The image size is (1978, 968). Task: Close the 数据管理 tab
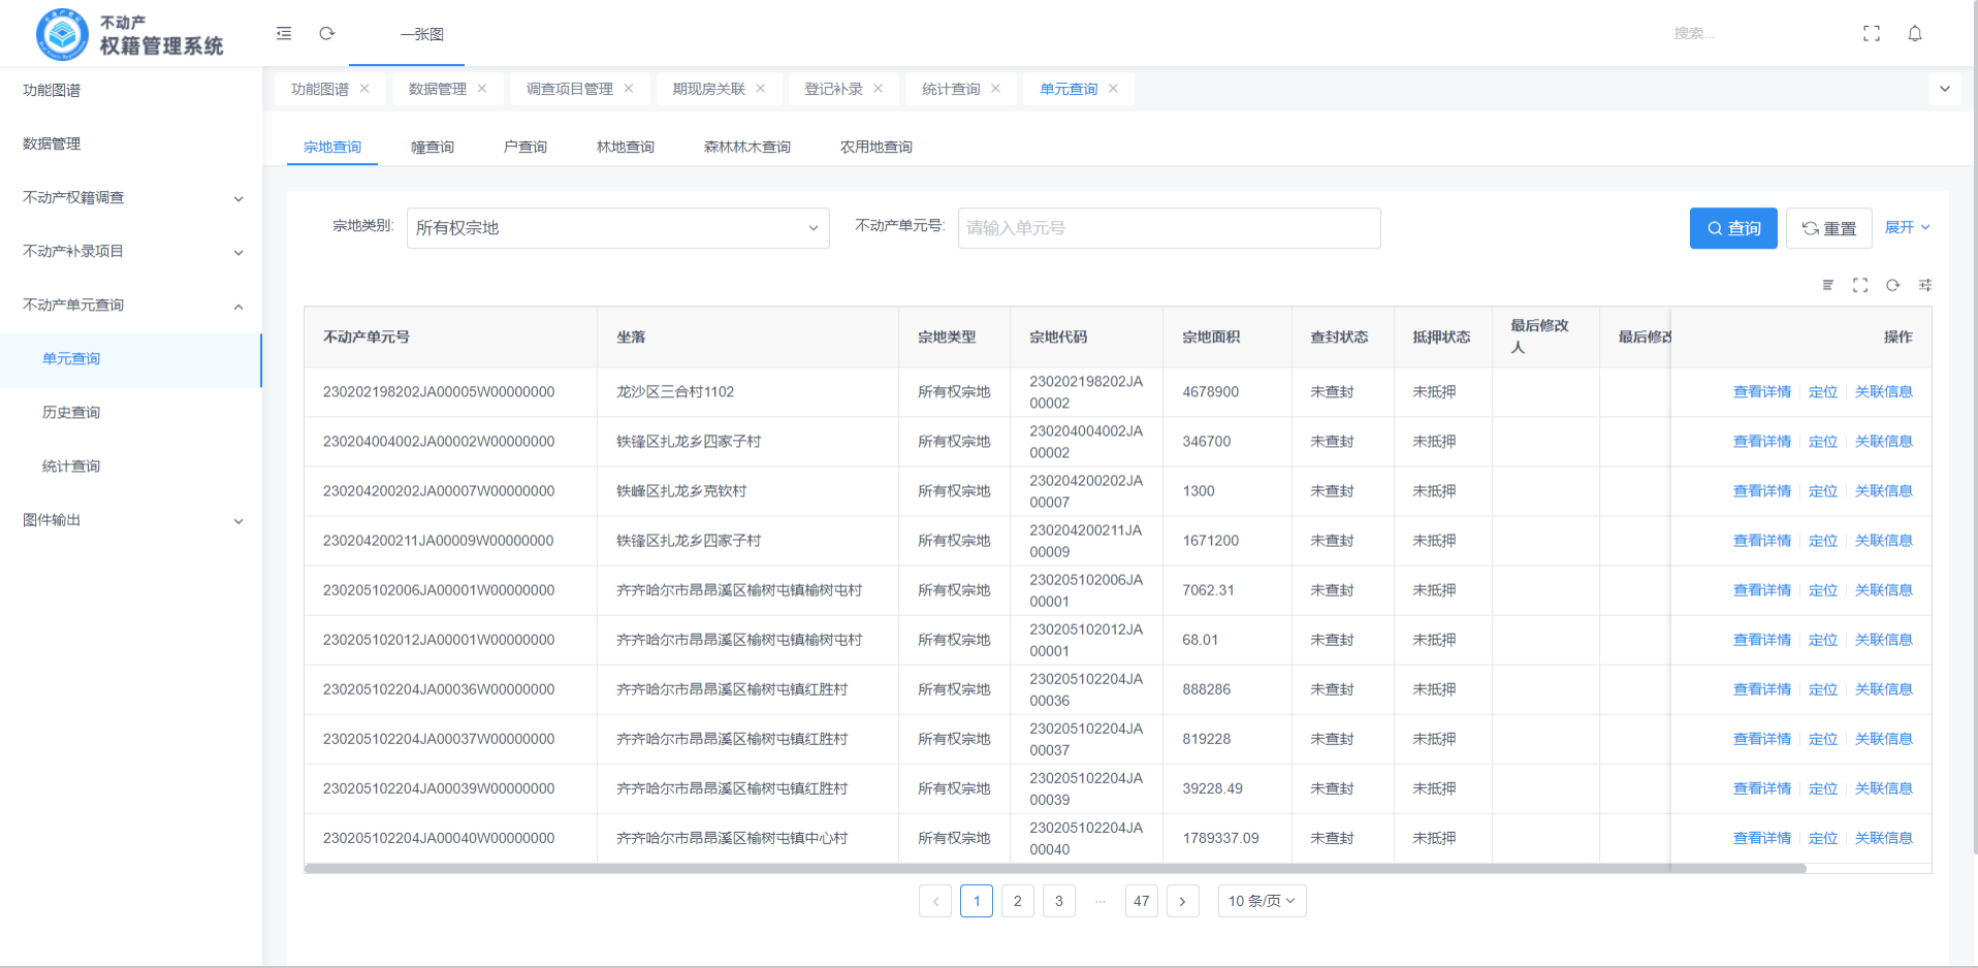coord(482,88)
